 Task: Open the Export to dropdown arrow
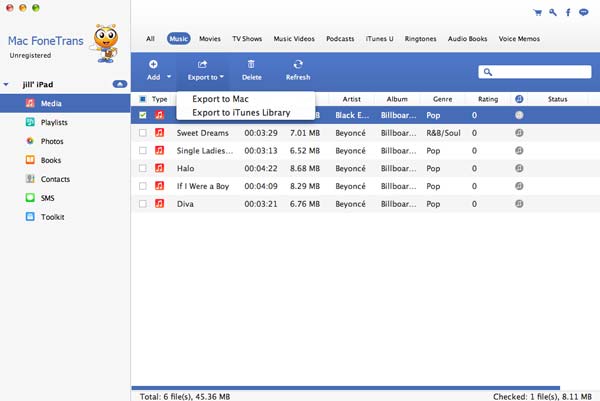coord(222,77)
